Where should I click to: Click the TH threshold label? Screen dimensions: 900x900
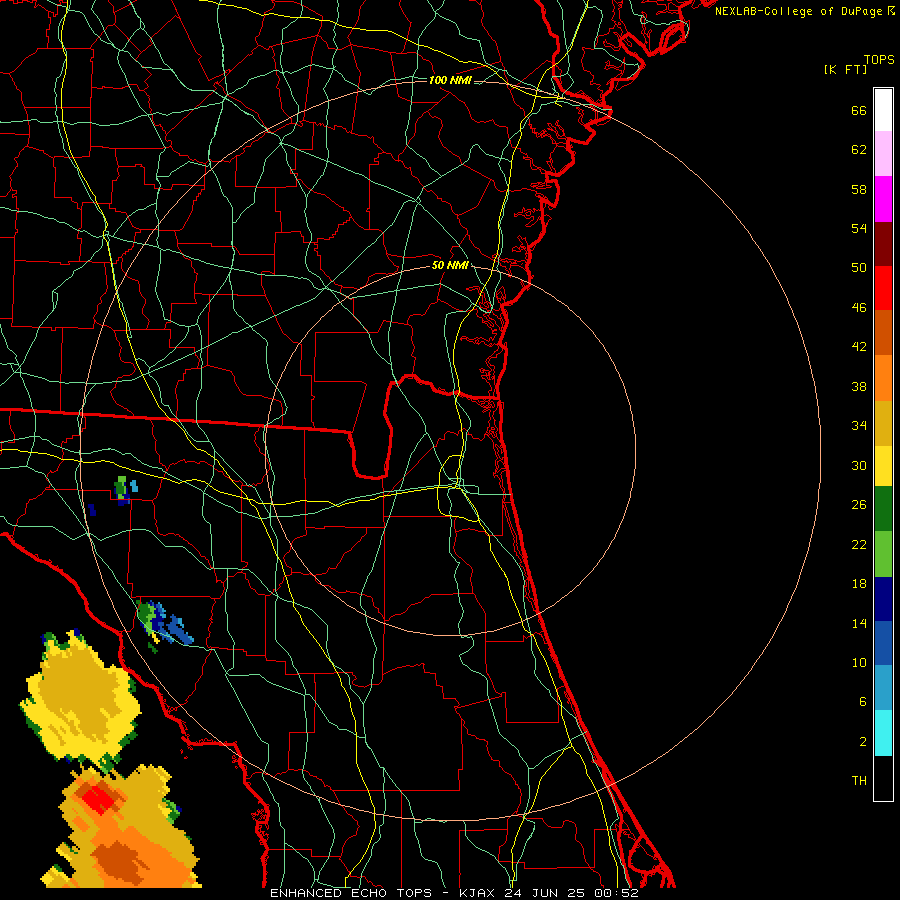[859, 781]
